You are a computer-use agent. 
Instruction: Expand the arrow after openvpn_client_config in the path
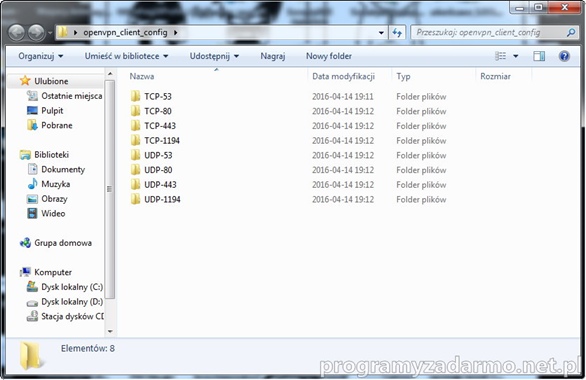coord(175,33)
